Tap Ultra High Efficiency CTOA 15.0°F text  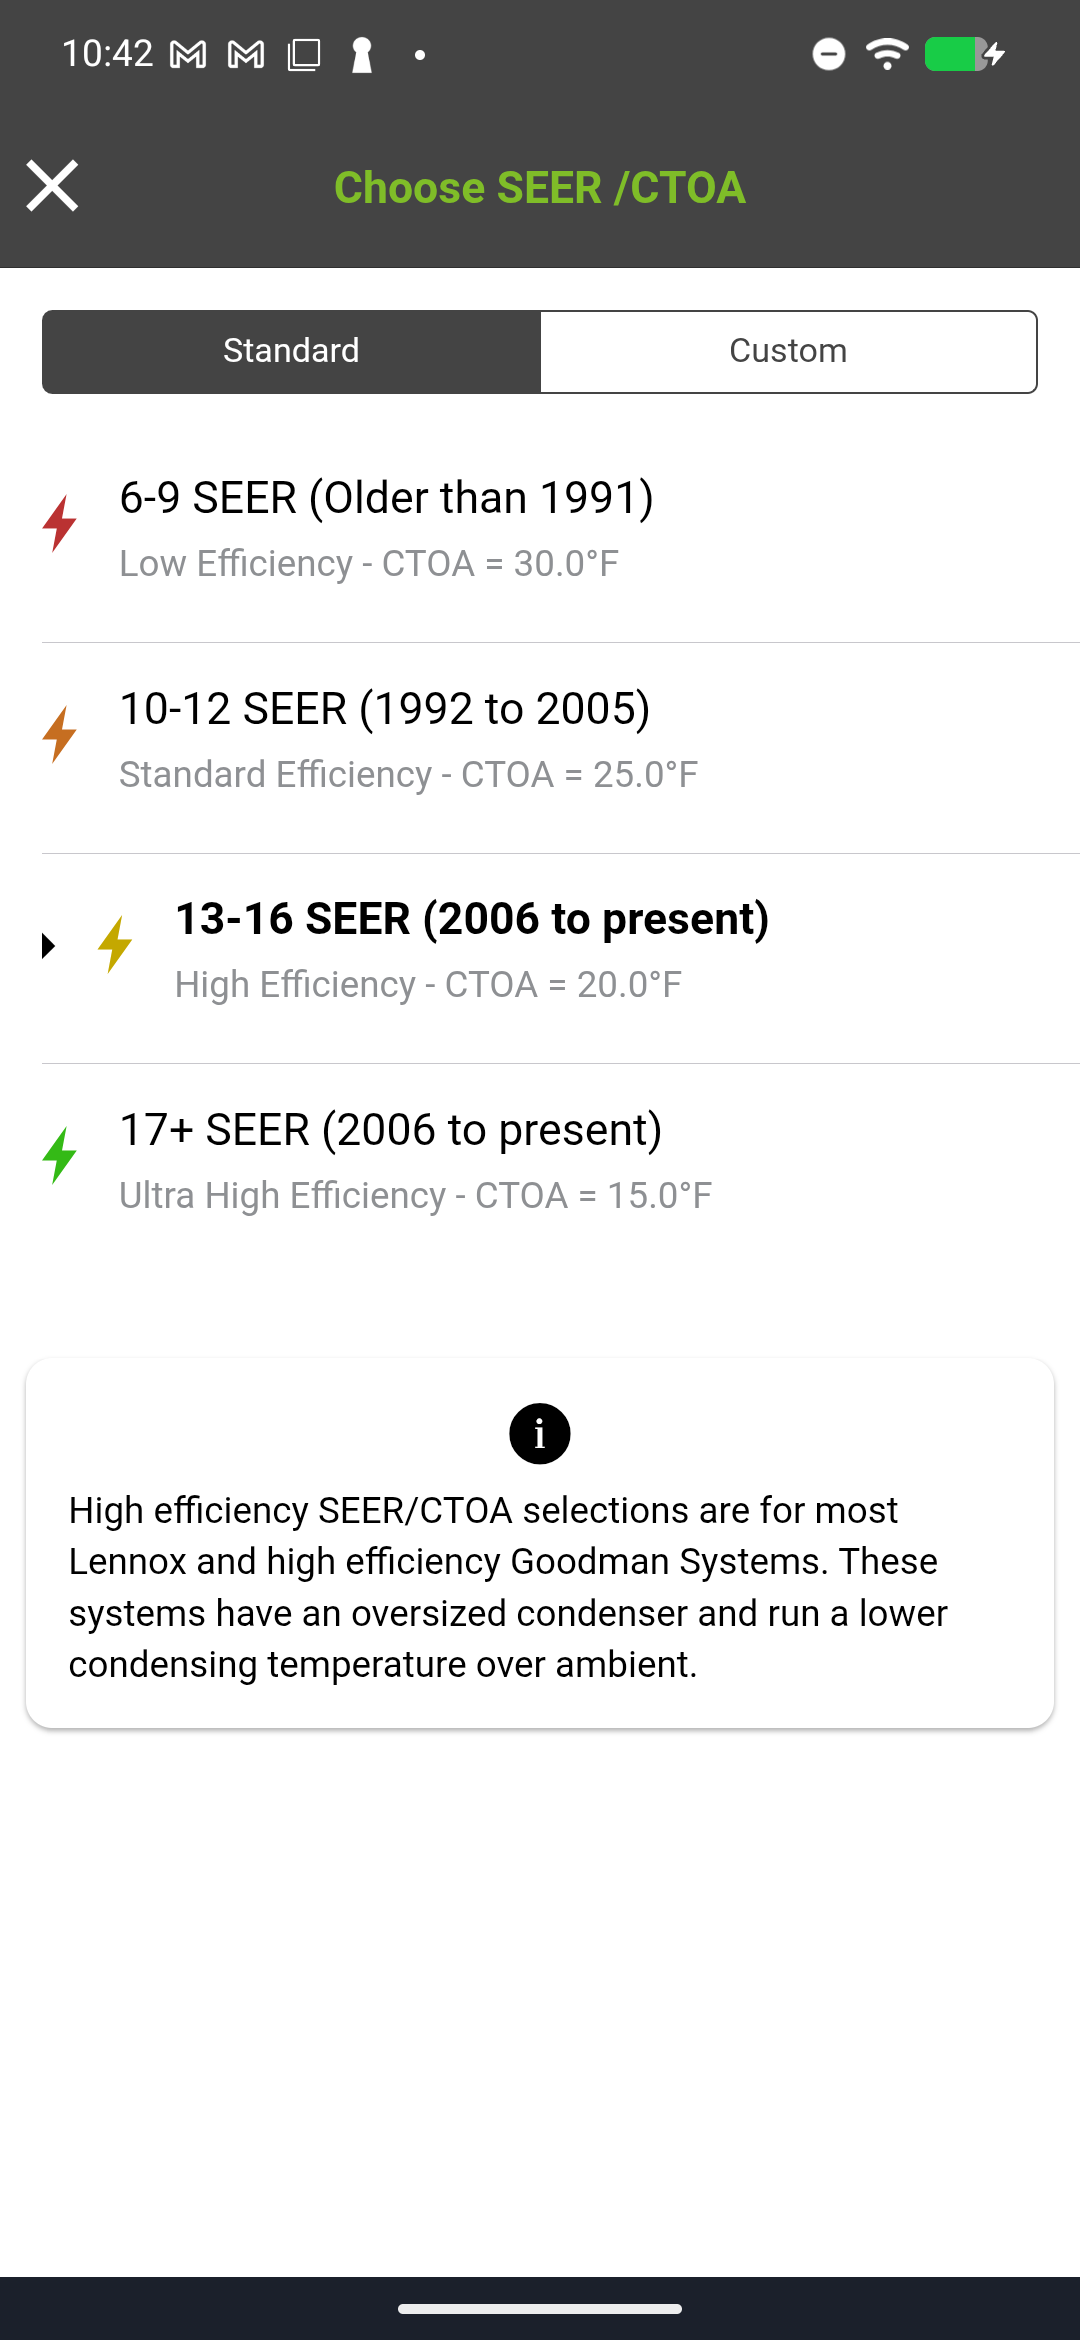[x=415, y=1196]
